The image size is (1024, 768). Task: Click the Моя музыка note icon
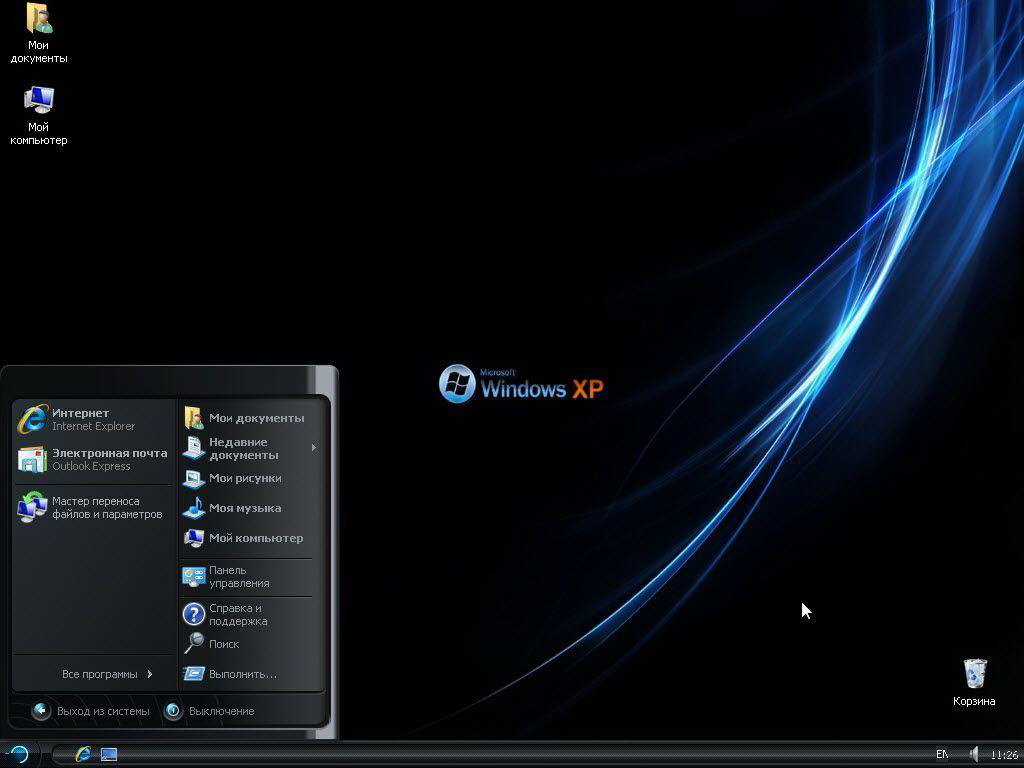[x=193, y=508]
